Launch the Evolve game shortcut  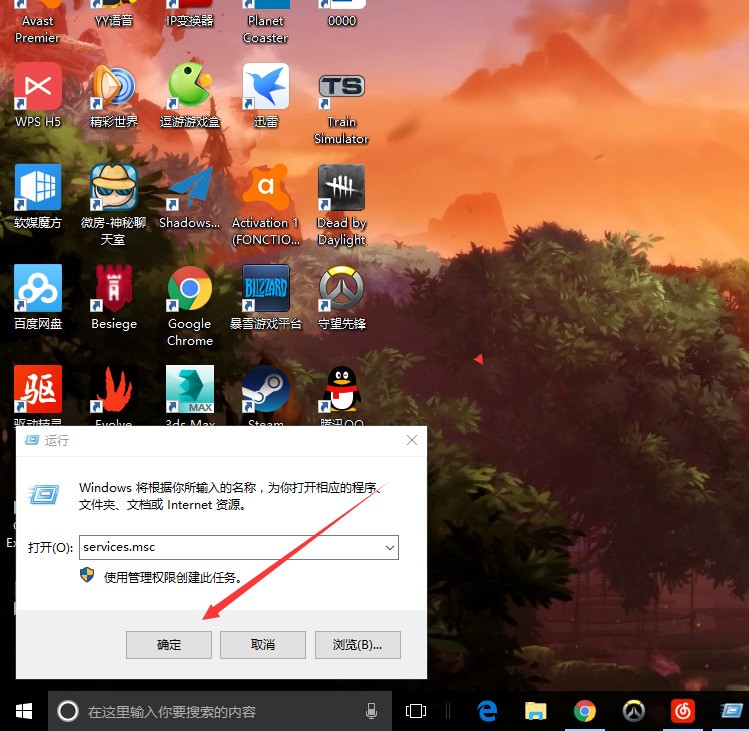click(114, 389)
